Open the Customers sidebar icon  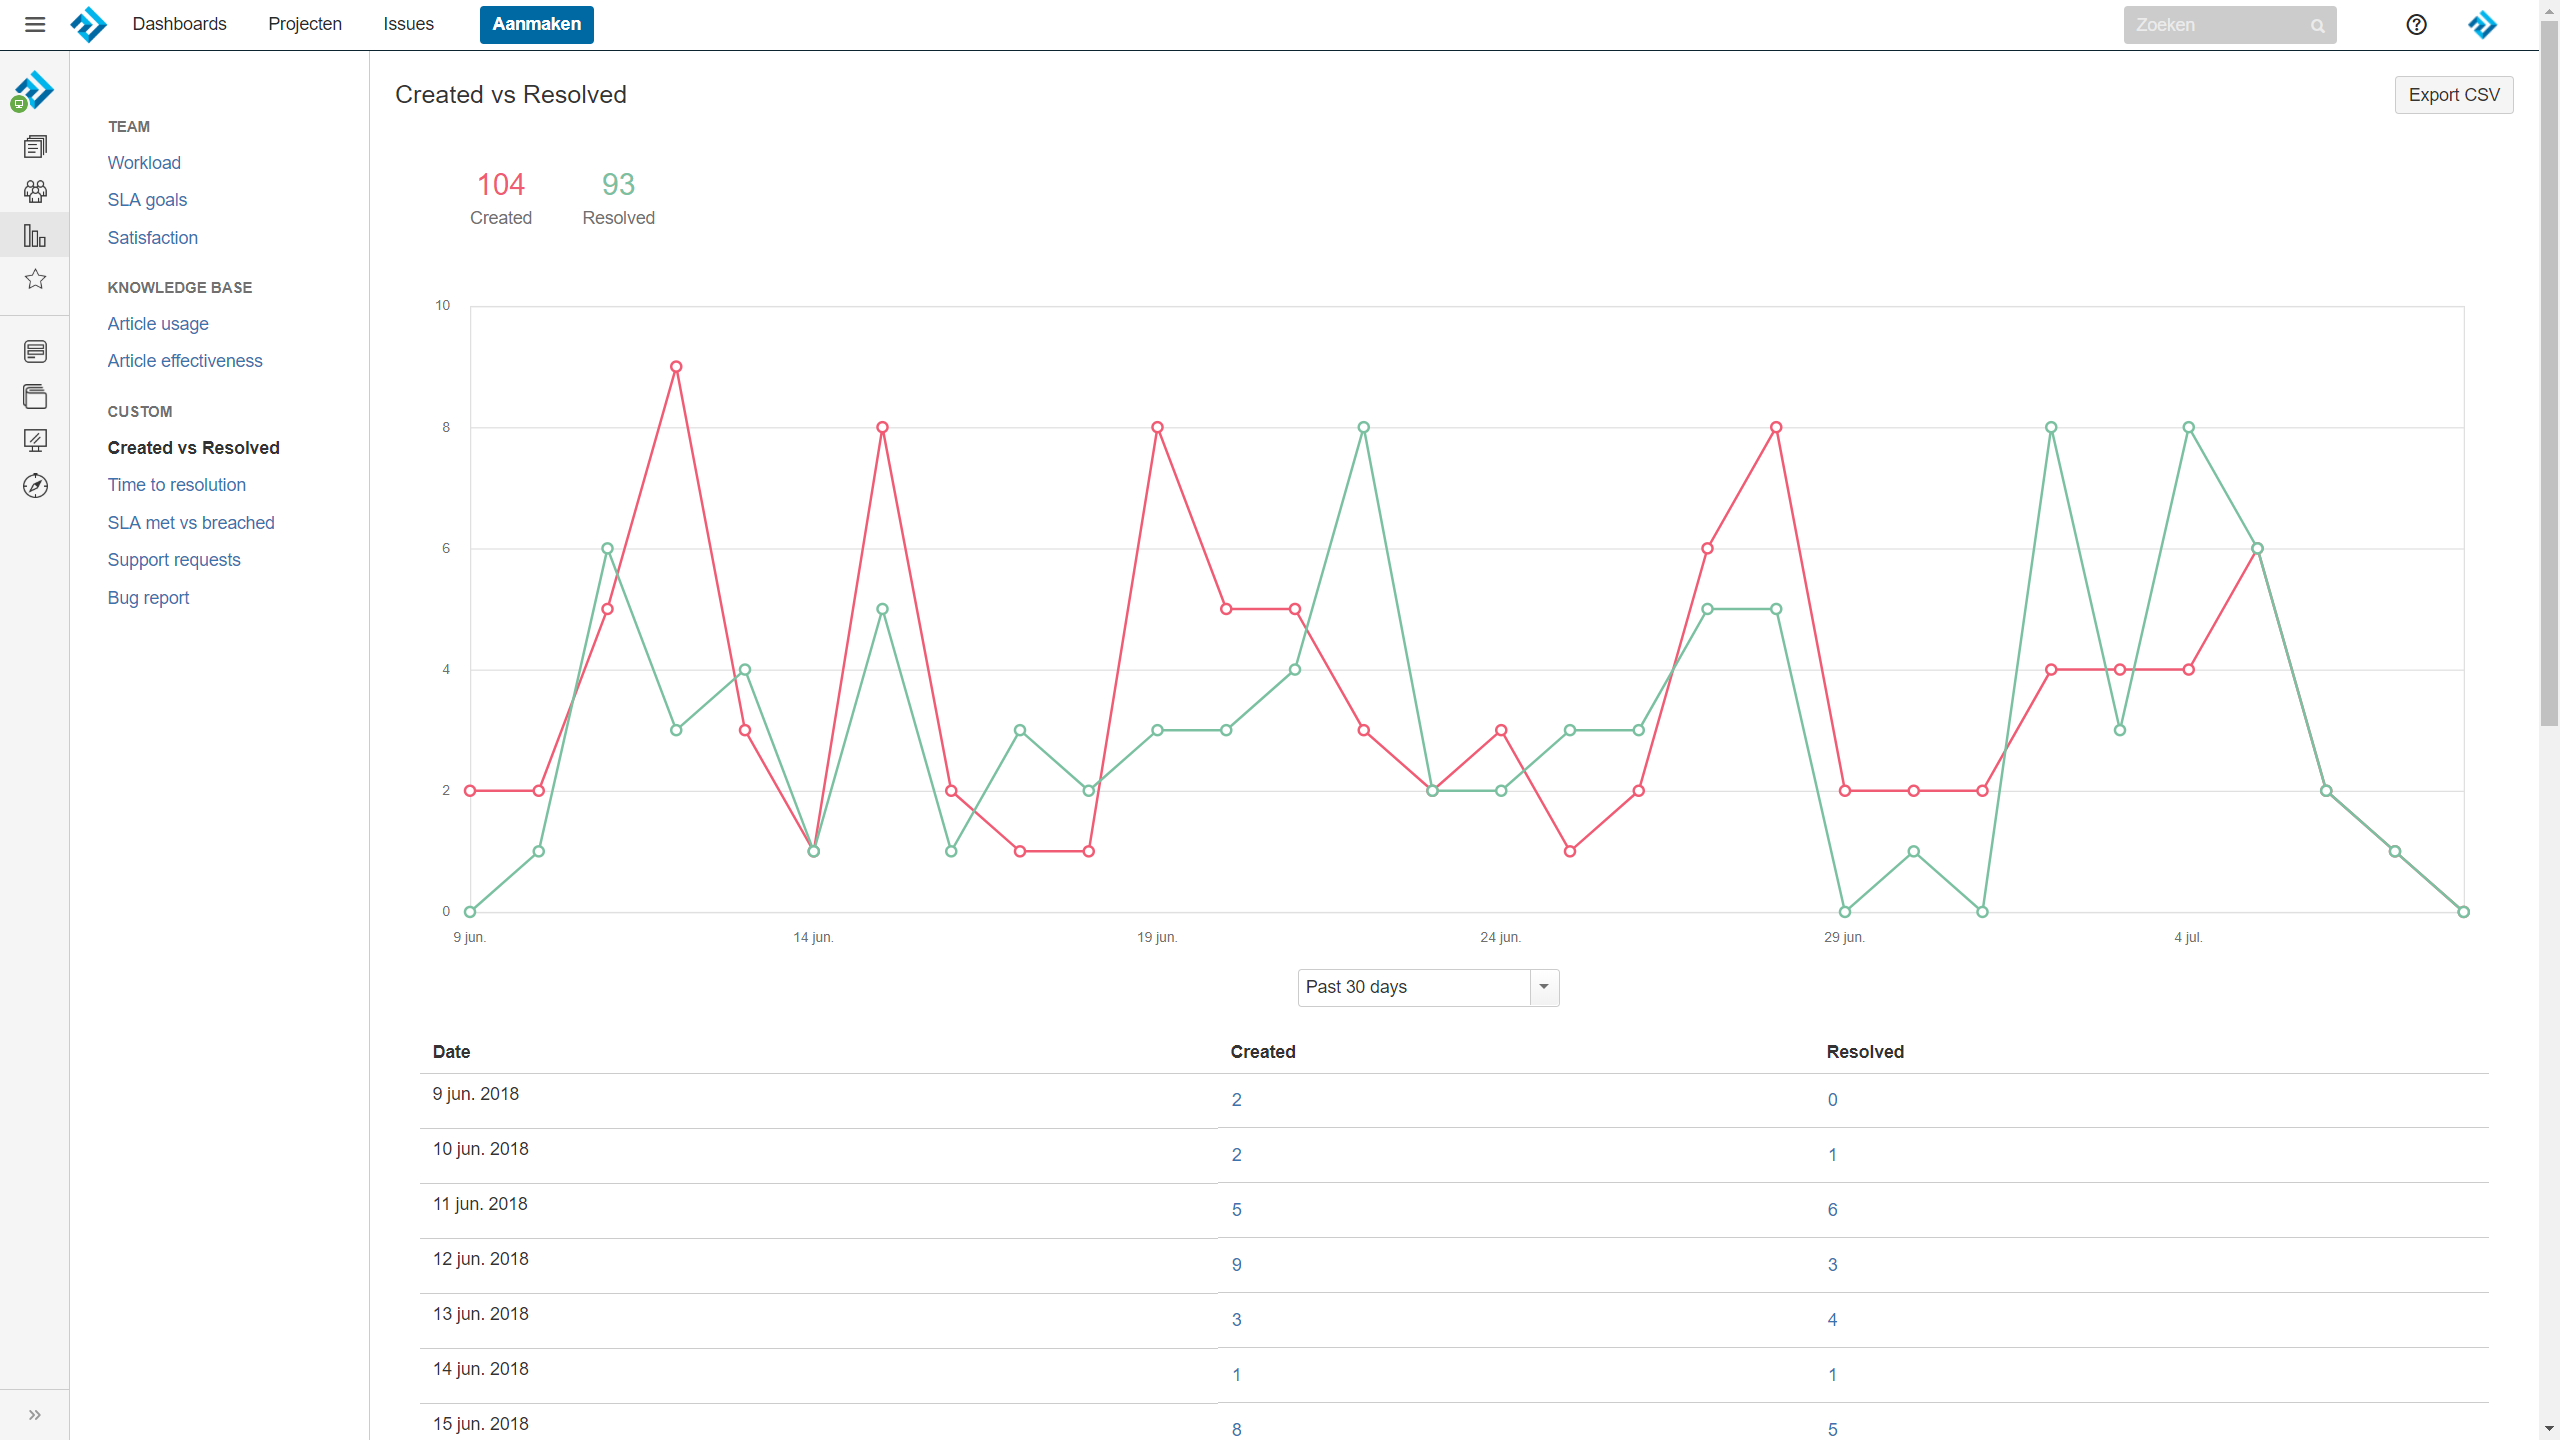pyautogui.click(x=35, y=191)
